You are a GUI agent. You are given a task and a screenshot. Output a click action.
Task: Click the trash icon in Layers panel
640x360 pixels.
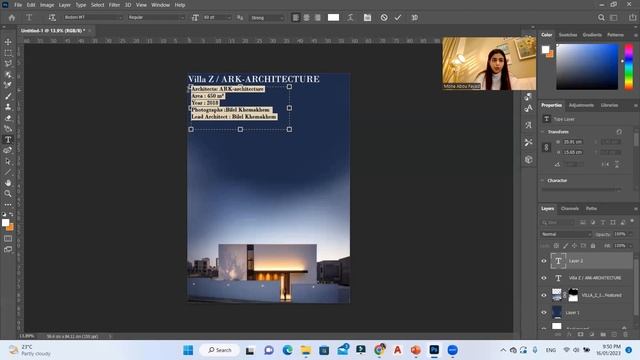click(625, 335)
